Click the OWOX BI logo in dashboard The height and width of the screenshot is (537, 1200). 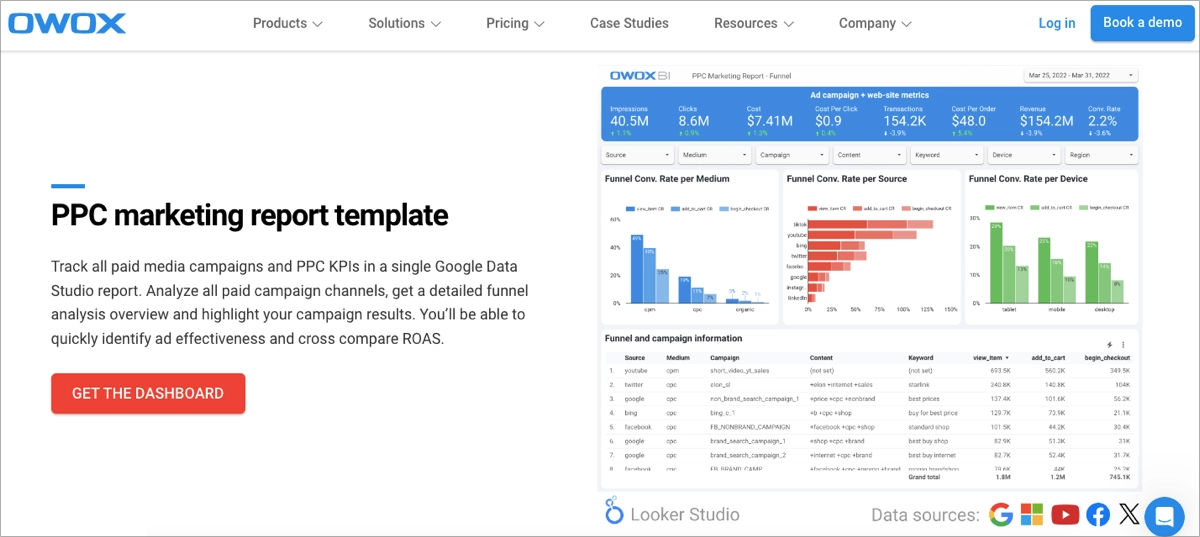pyautogui.click(x=640, y=75)
